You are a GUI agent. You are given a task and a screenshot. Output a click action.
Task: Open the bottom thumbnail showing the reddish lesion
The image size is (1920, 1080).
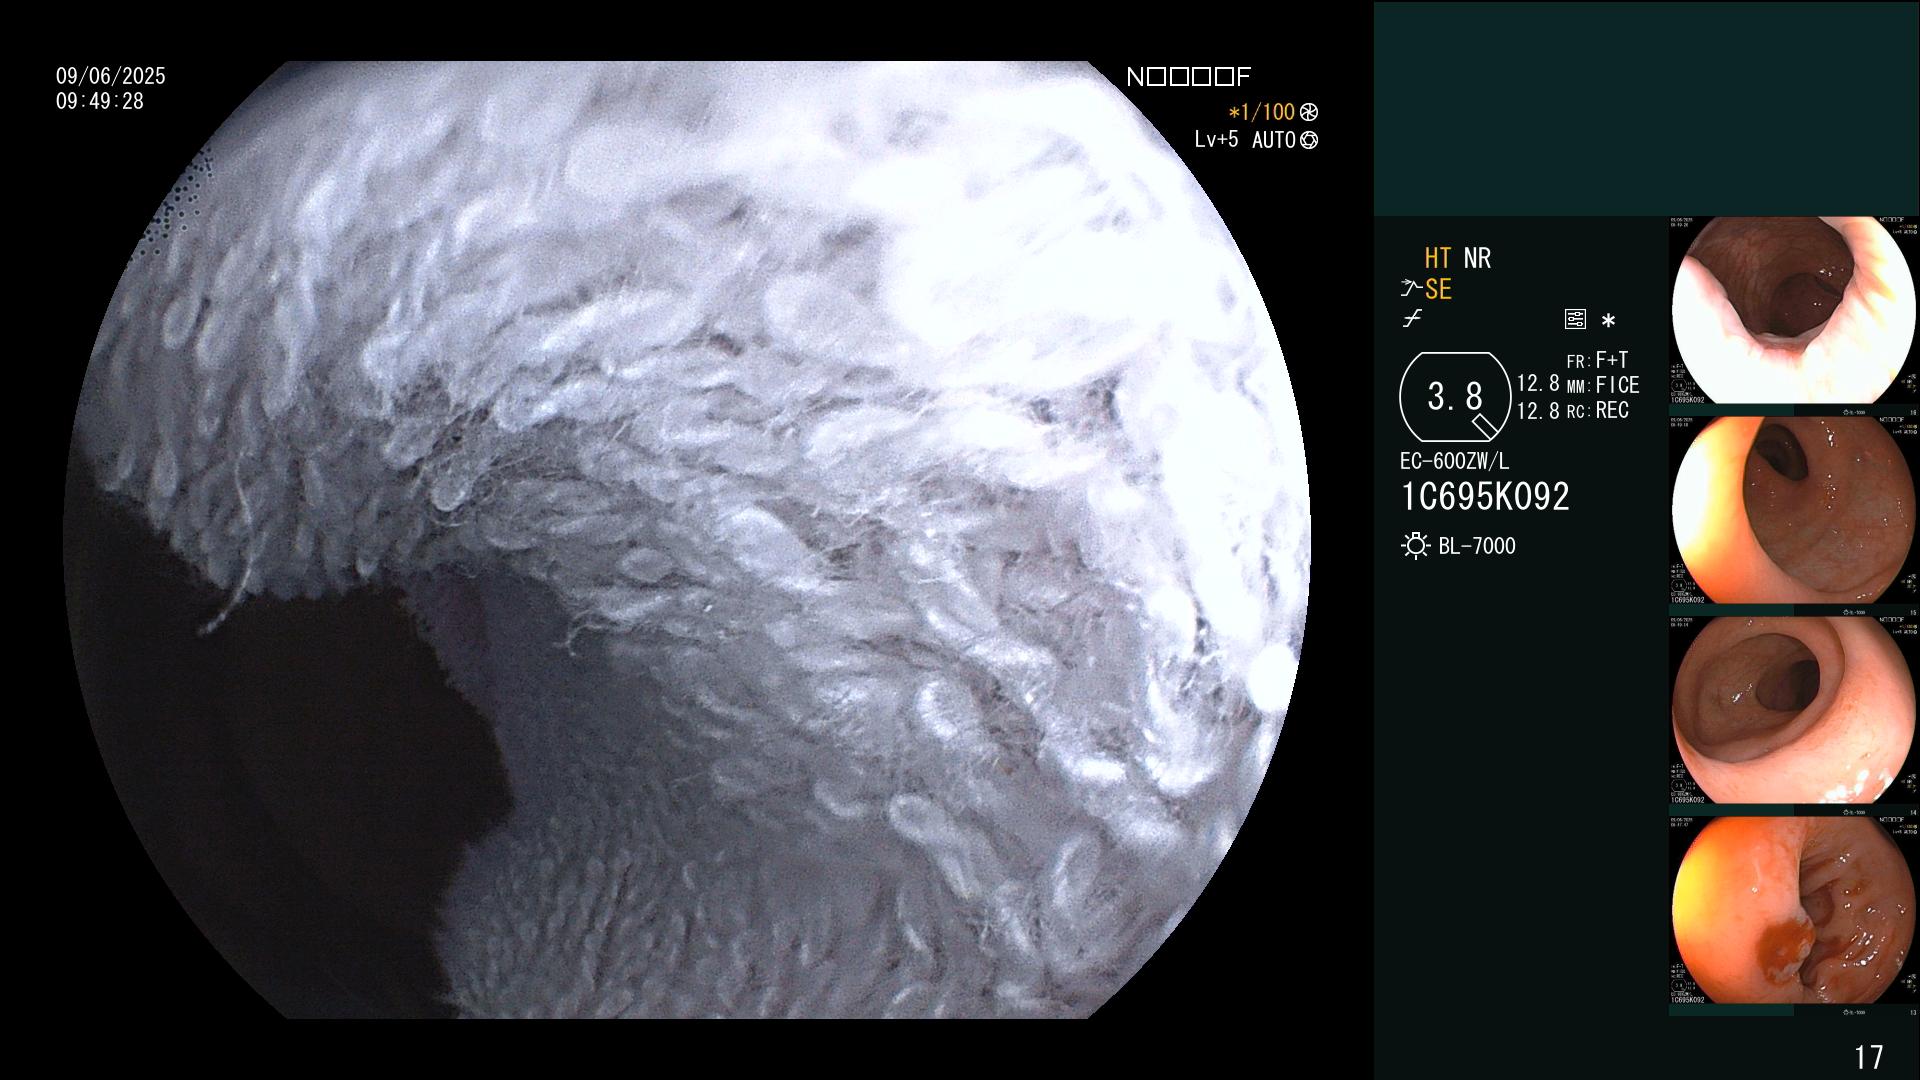point(1793,910)
